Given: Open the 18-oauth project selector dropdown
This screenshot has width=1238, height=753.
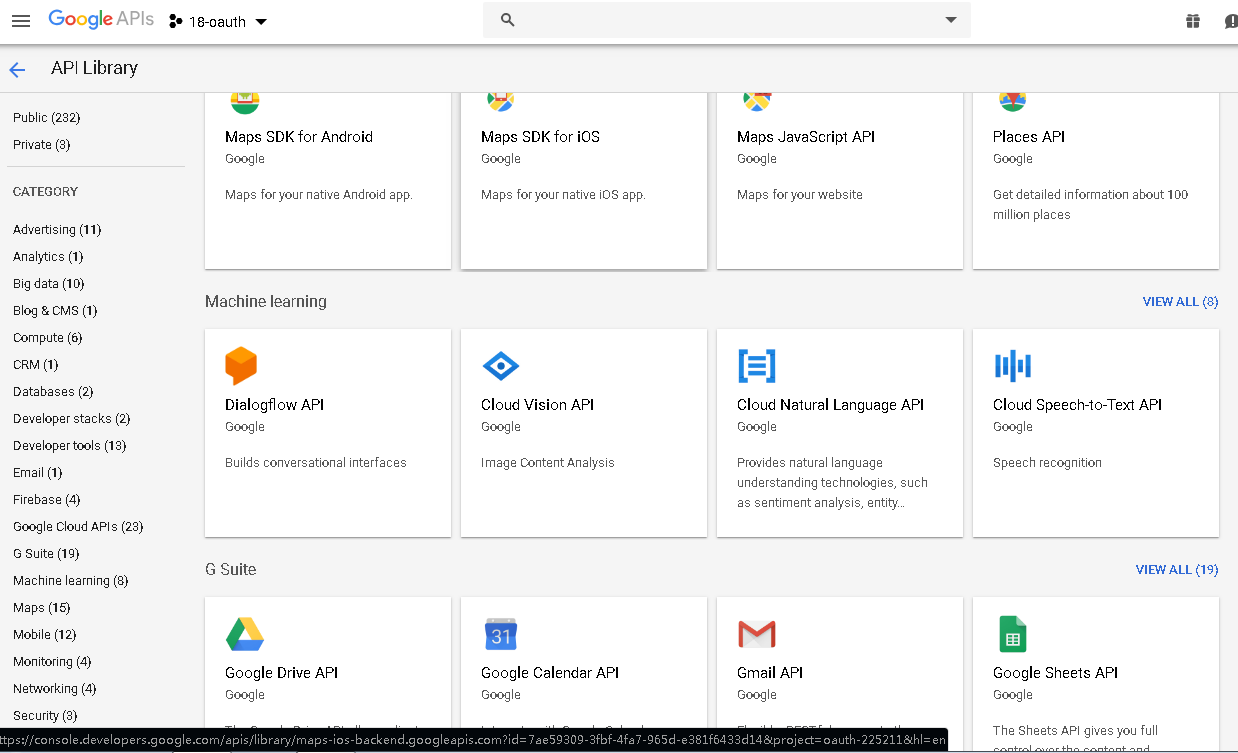Looking at the screenshot, I should coord(218,21).
